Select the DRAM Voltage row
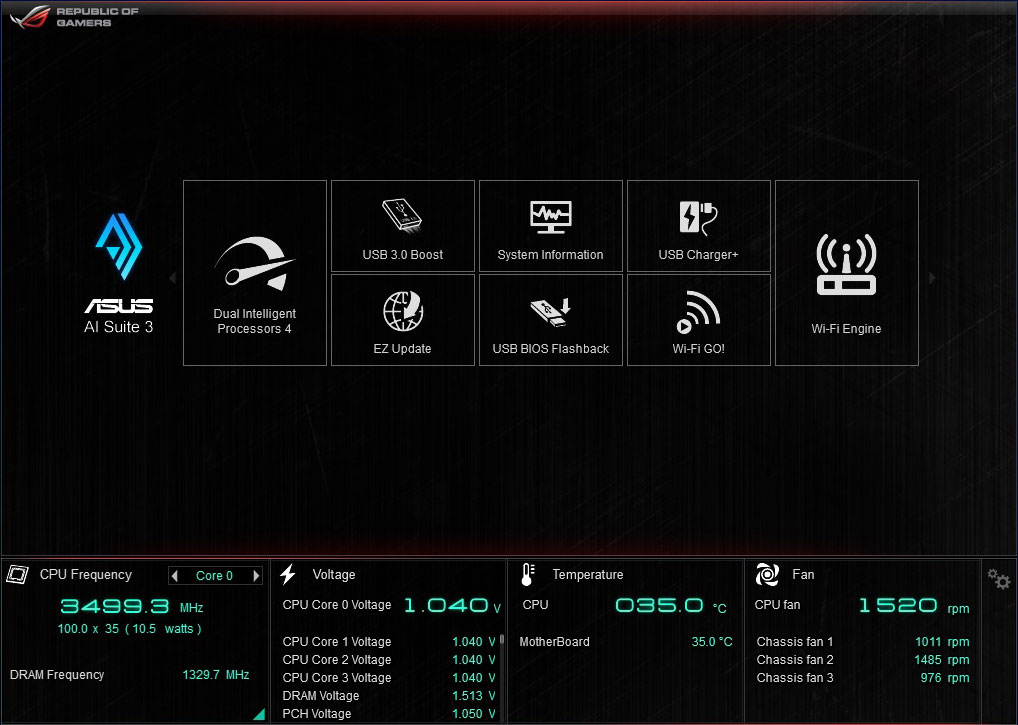The image size is (1018, 725). point(389,696)
